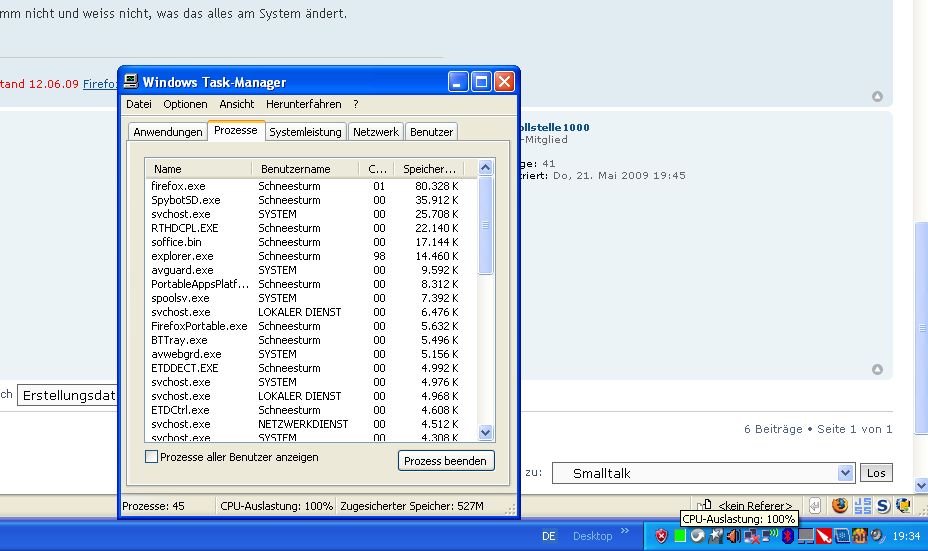Expand hidden taskbar toolbar items chevron

pos(625,532)
